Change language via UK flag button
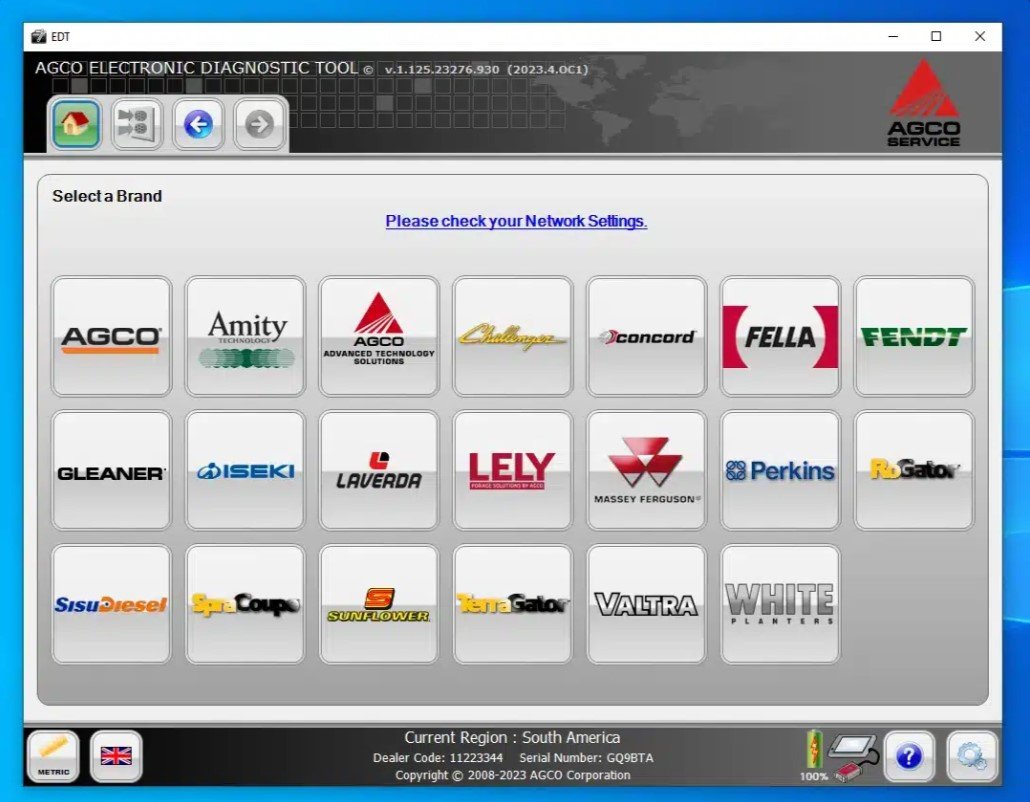This screenshot has height=802, width=1030. [x=116, y=756]
